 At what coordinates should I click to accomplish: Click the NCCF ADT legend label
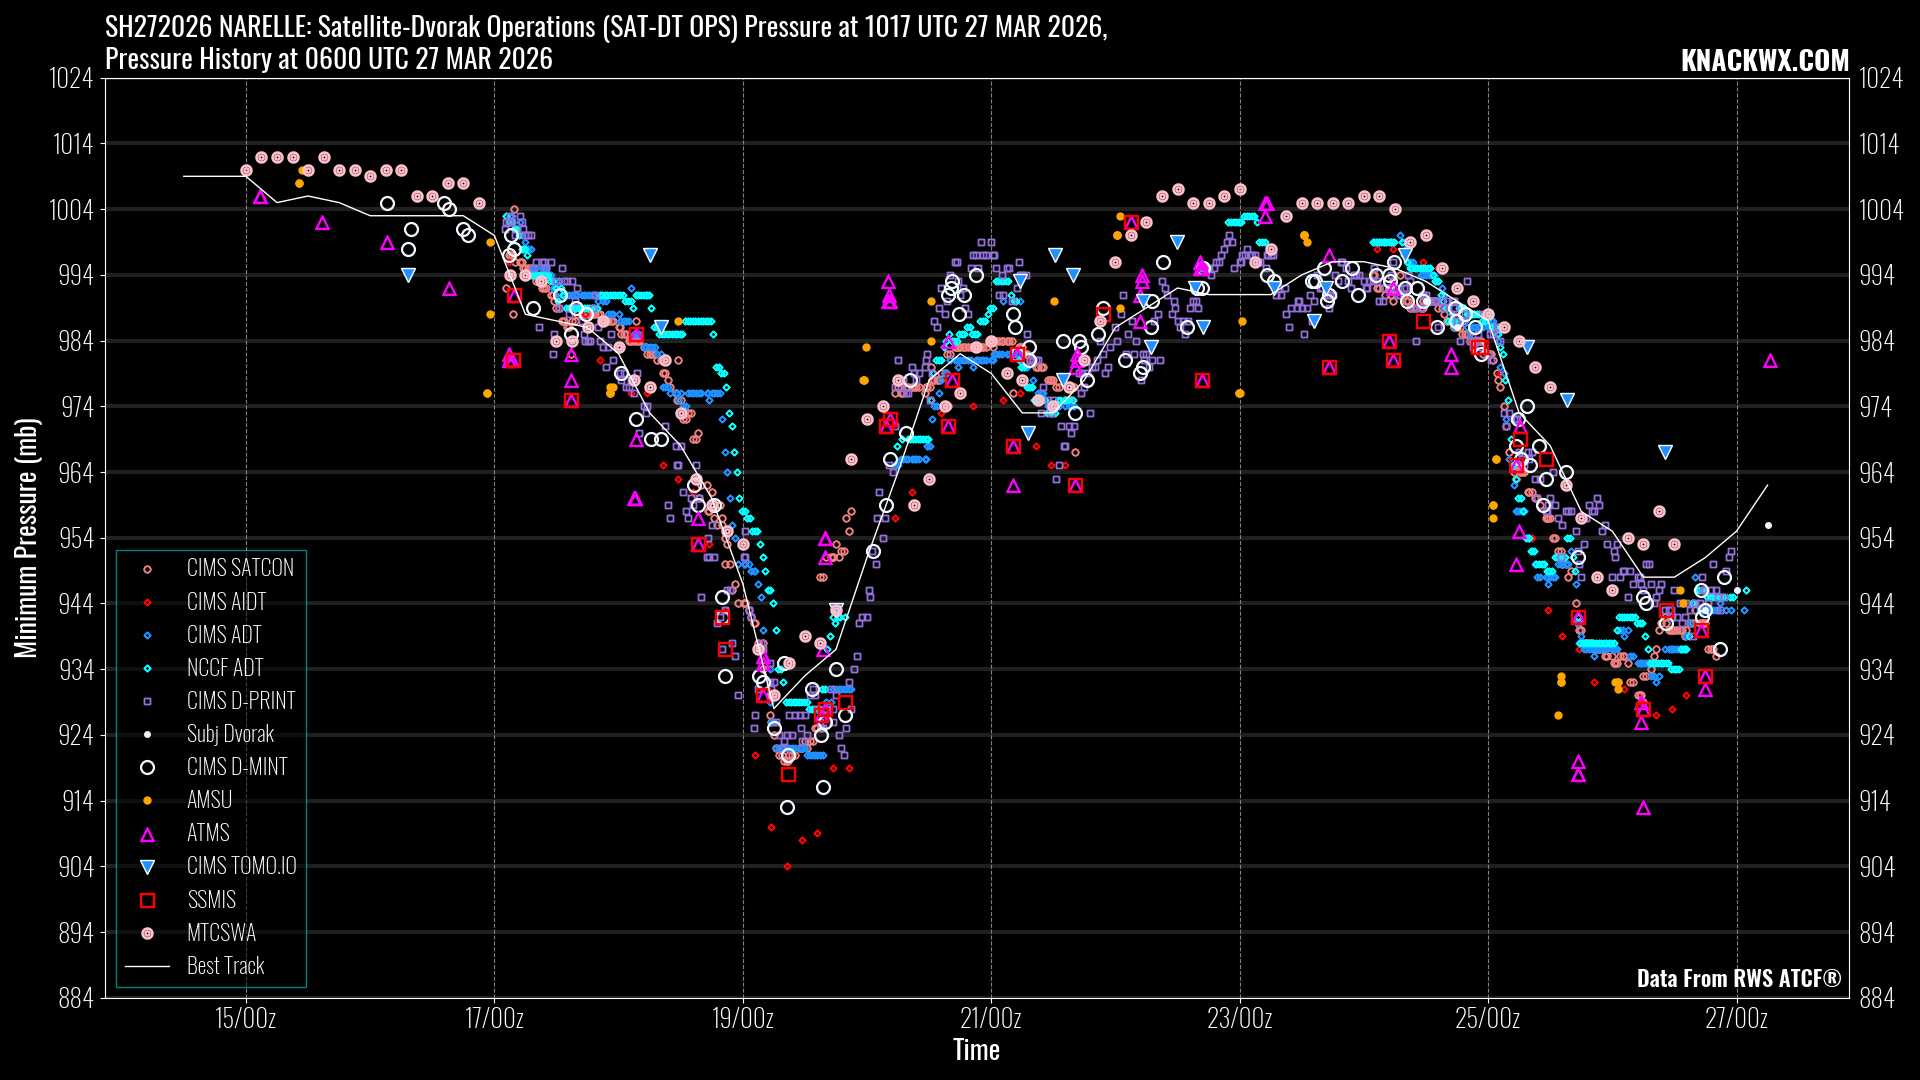coord(225,668)
